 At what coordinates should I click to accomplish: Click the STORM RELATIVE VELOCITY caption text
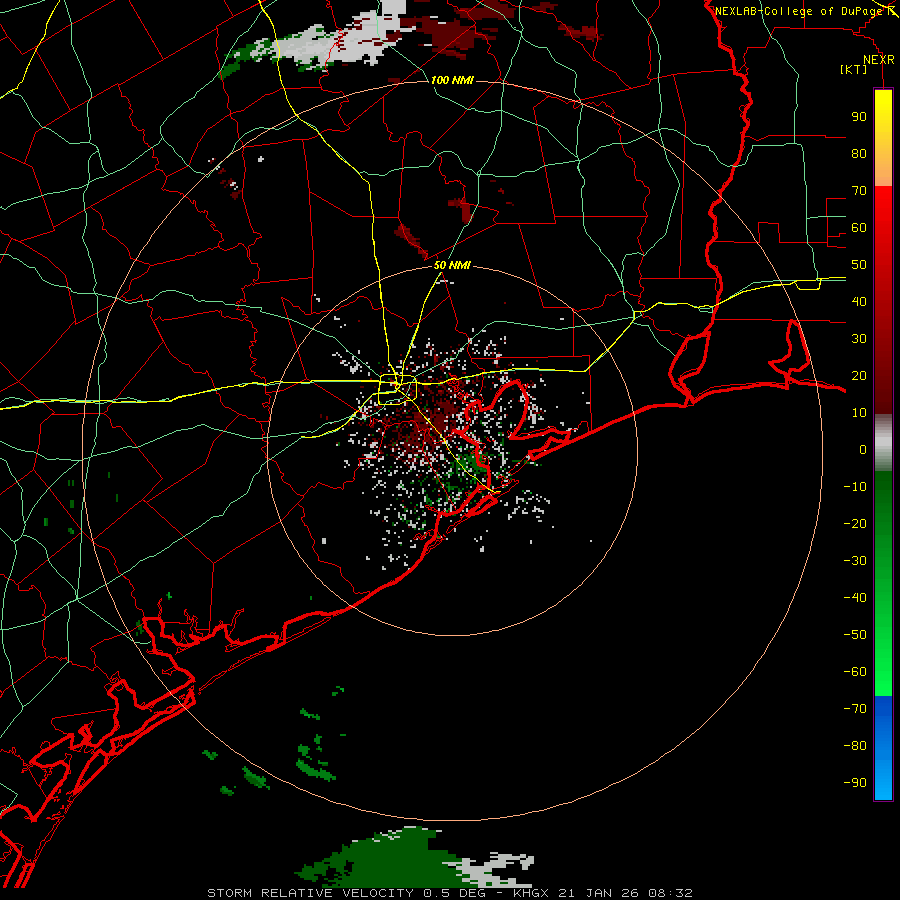tap(311, 893)
